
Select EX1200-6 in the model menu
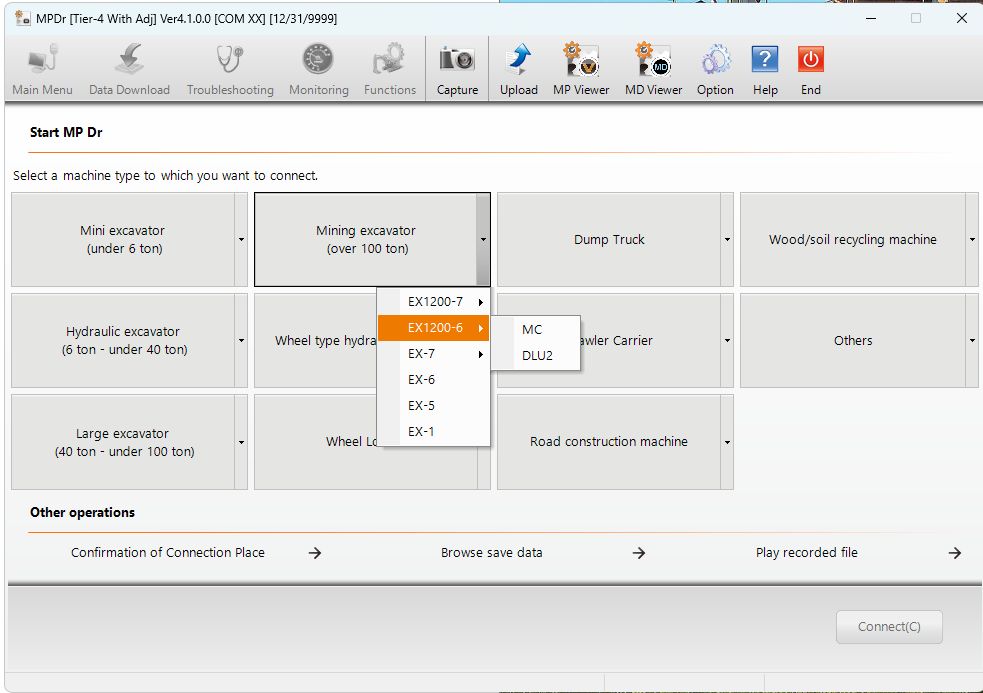pyautogui.click(x=433, y=328)
